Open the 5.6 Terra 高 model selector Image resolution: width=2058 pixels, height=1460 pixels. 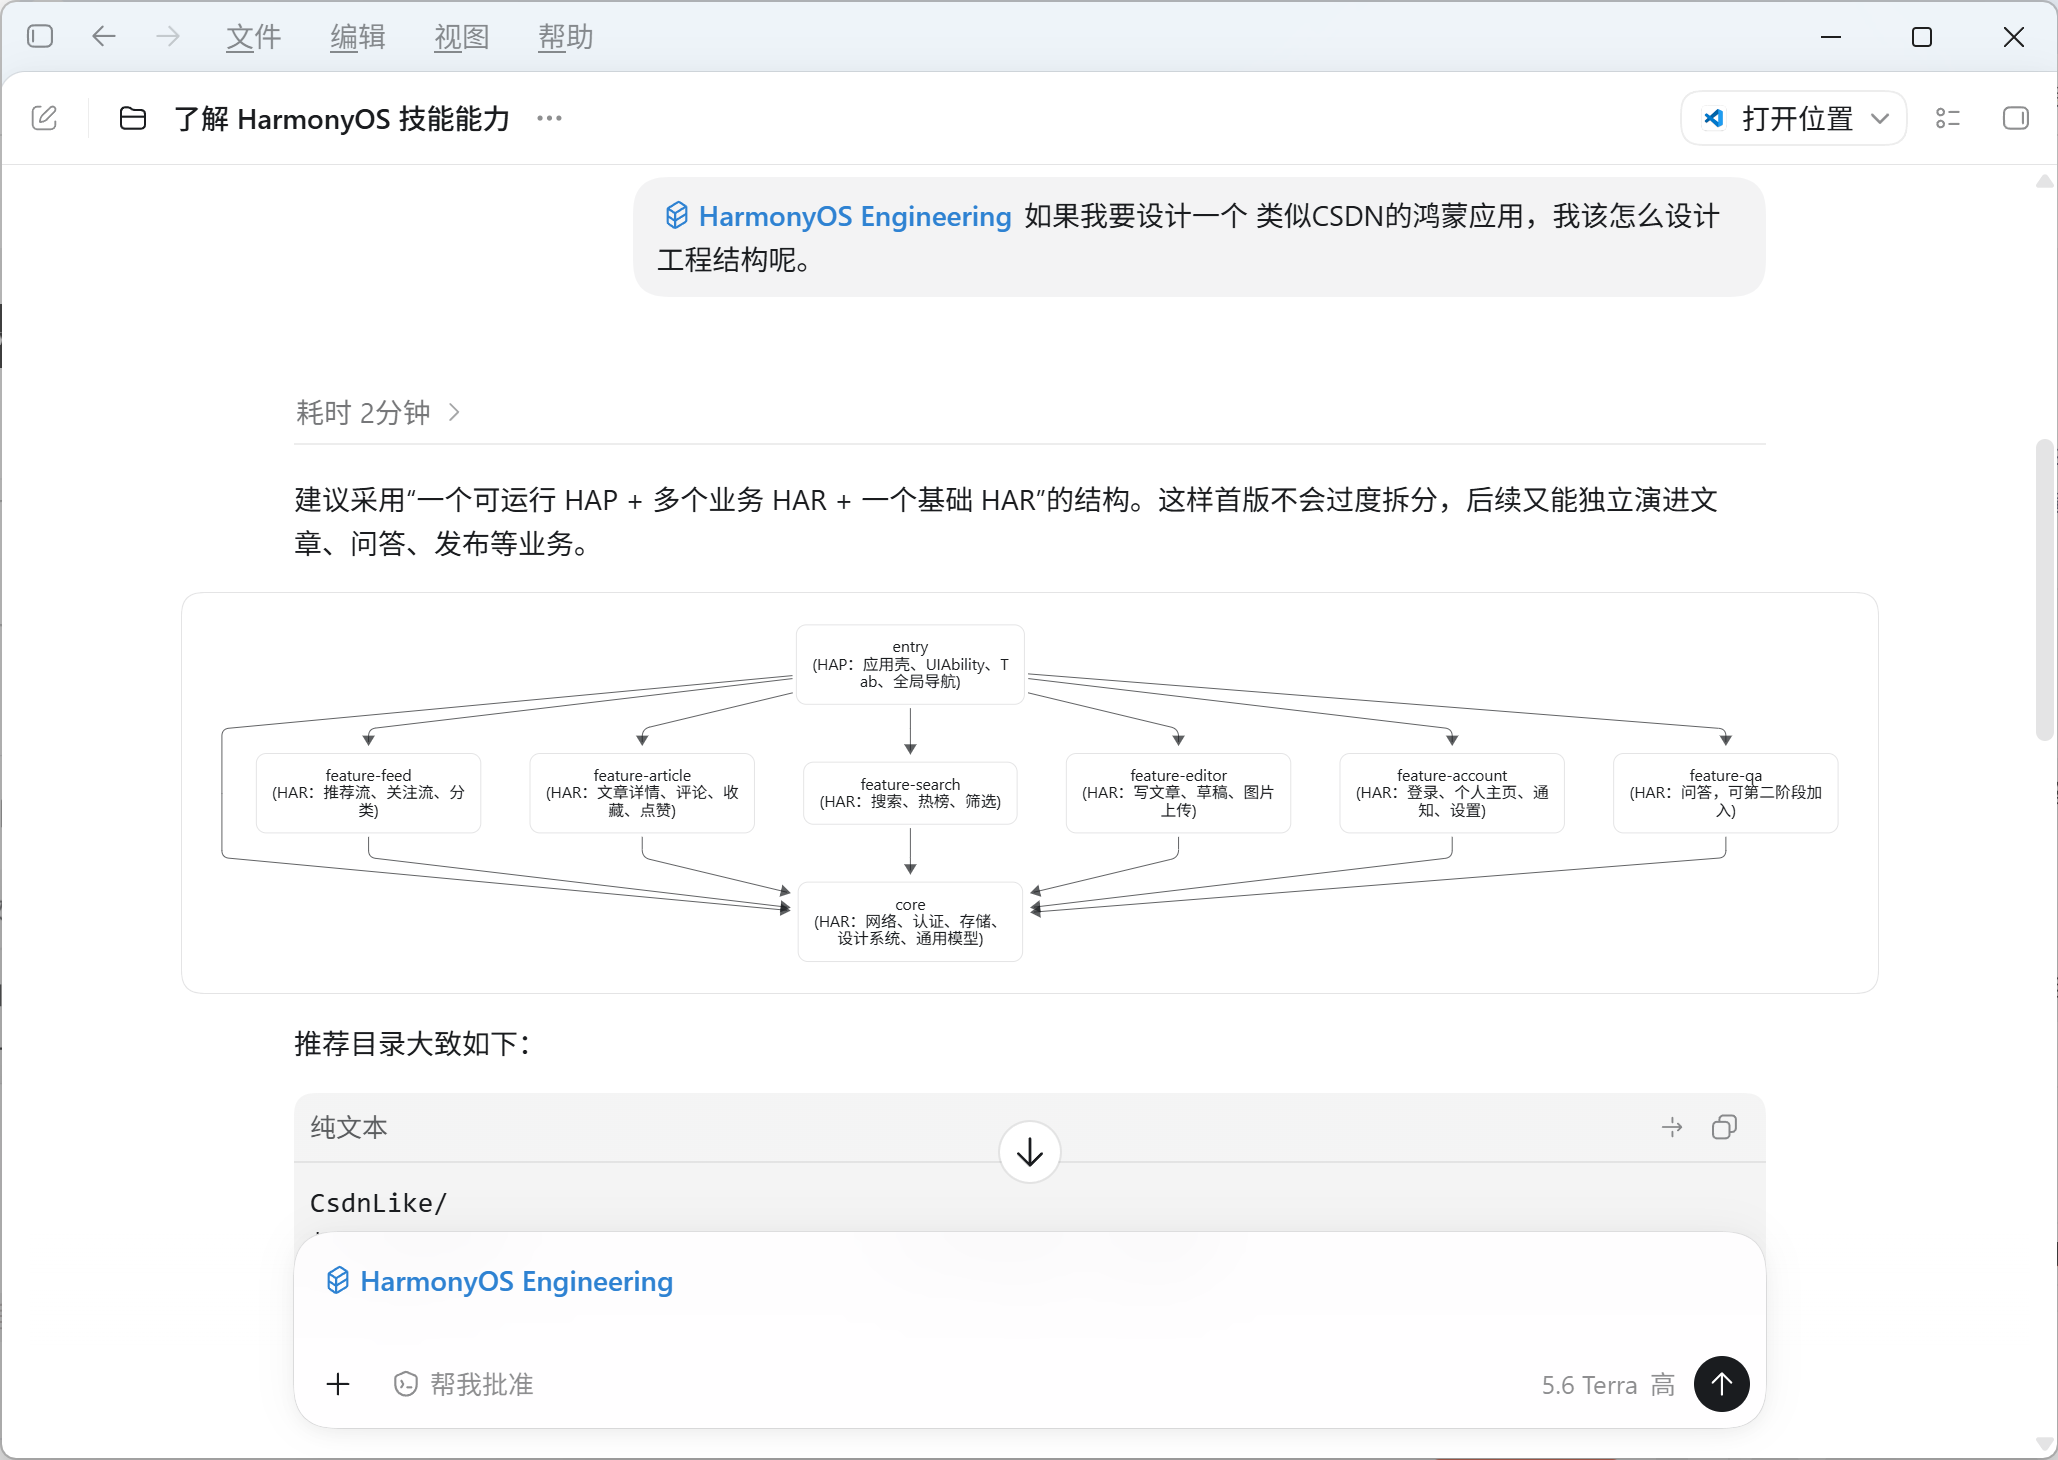point(1608,1384)
